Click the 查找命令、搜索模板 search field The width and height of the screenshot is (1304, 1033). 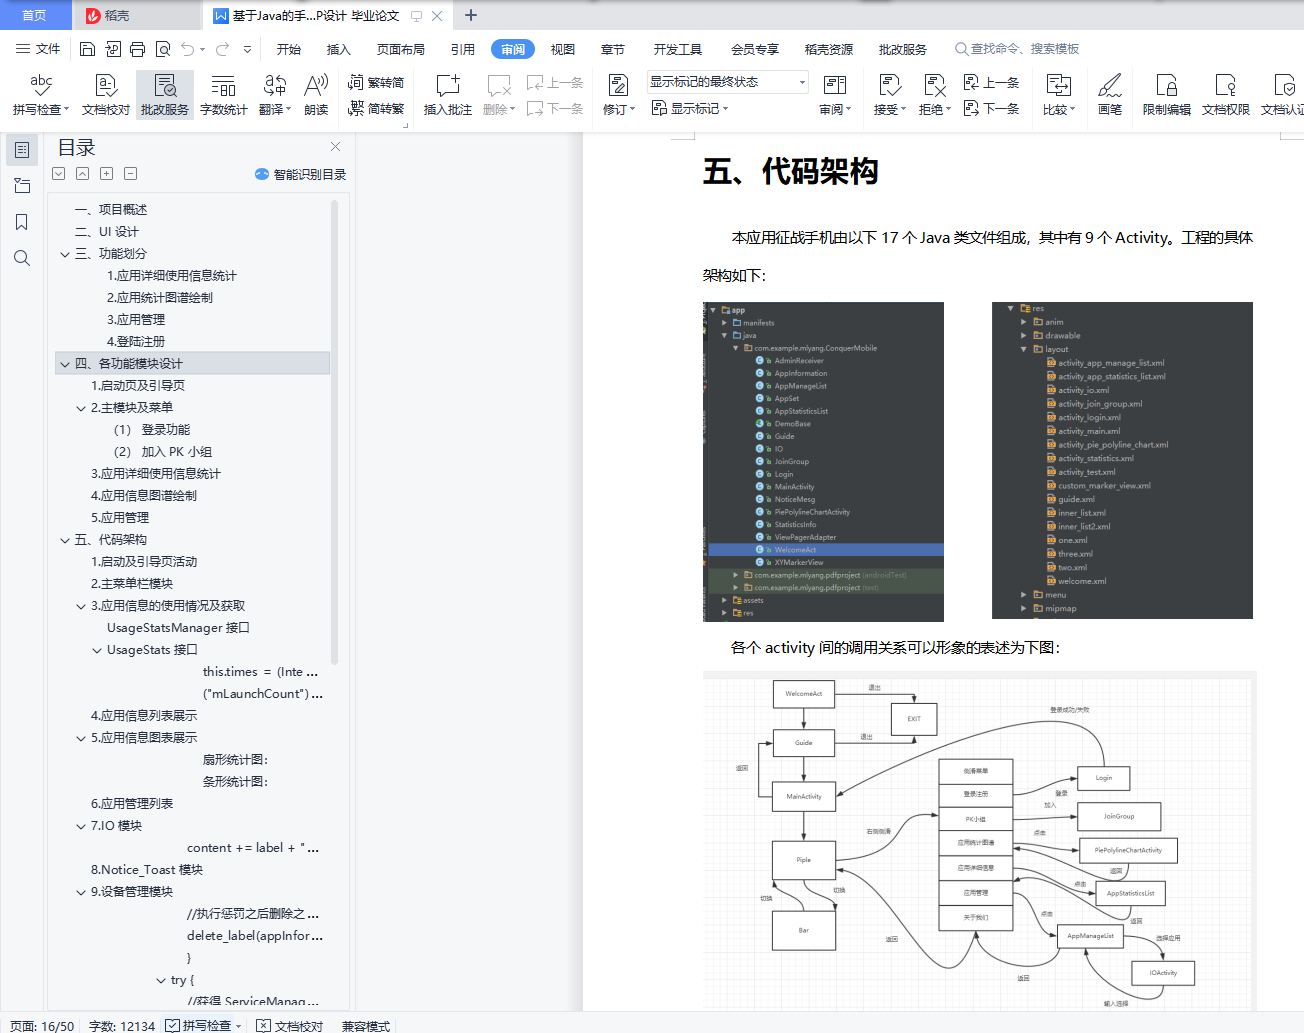click(x=1017, y=49)
